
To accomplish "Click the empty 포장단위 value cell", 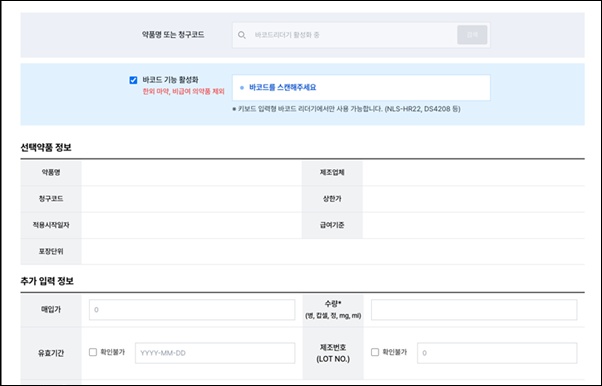I will pyautogui.click(x=333, y=252).
